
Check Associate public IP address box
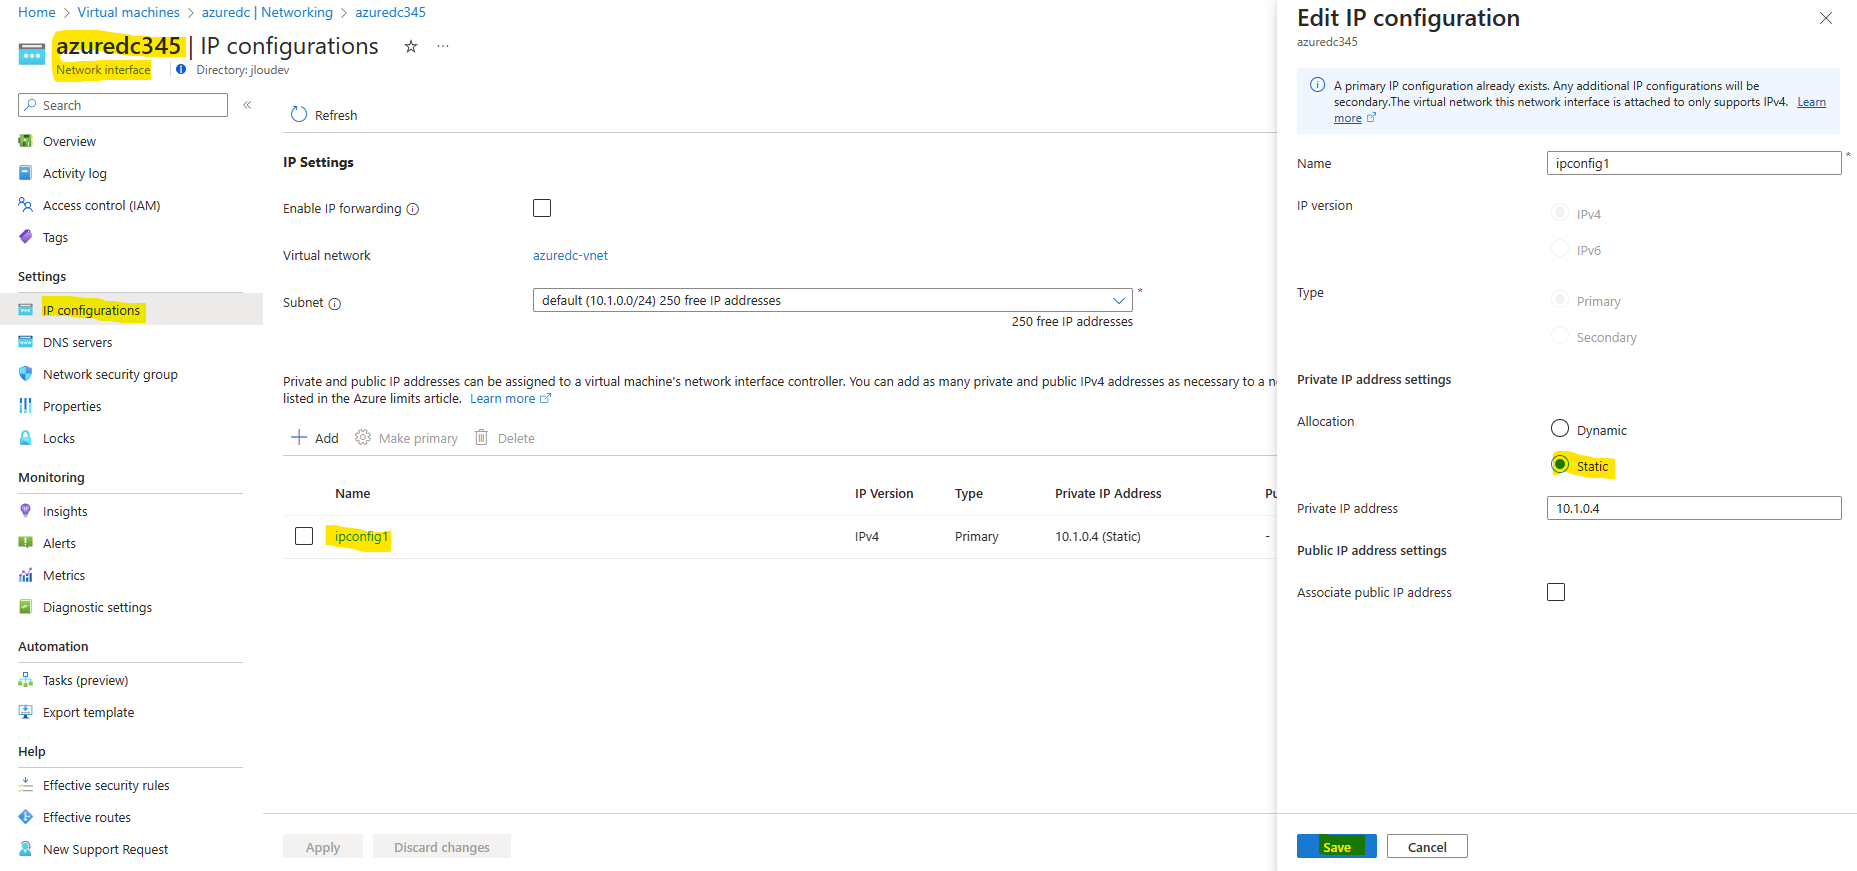tap(1556, 592)
